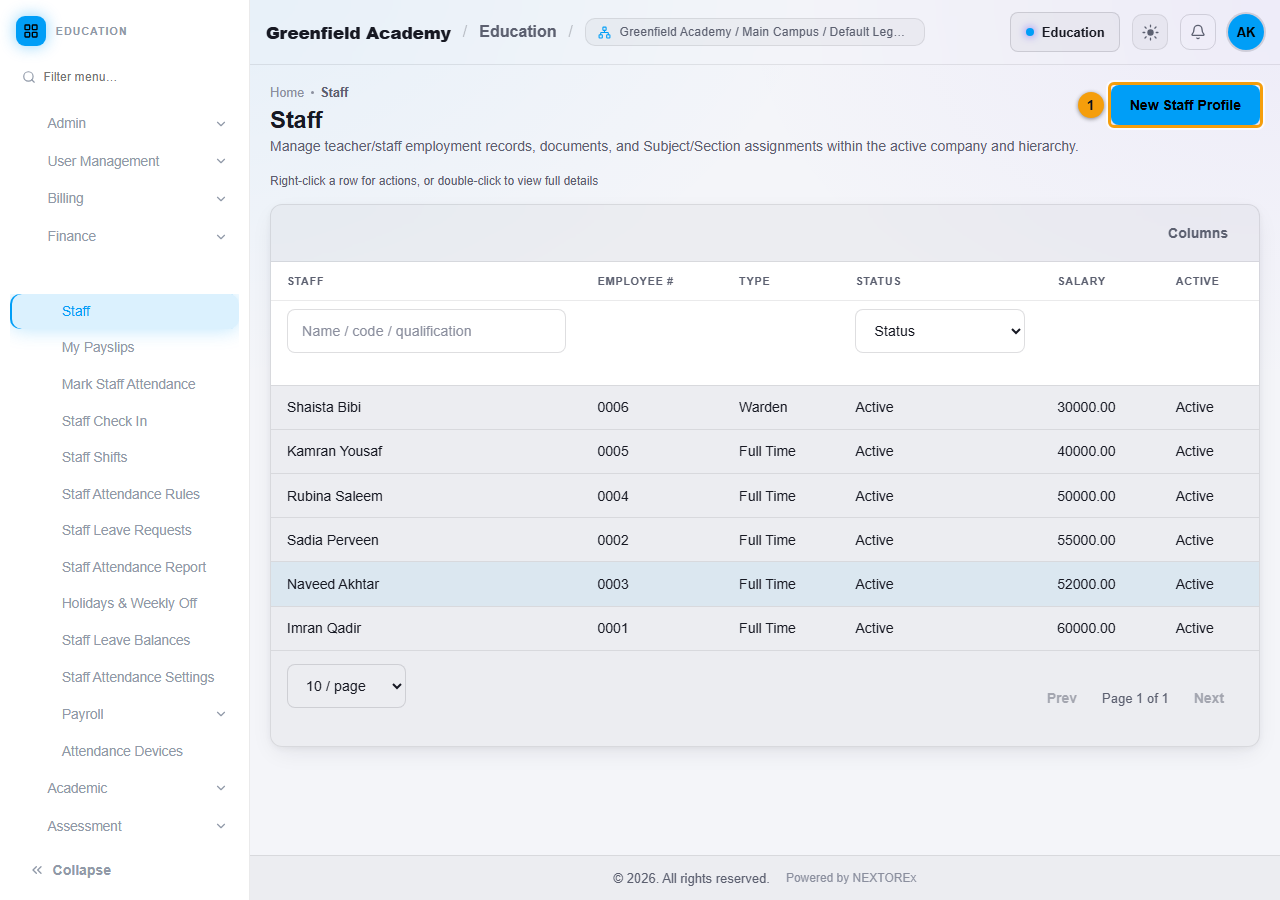Open the notifications bell

coord(1198,32)
